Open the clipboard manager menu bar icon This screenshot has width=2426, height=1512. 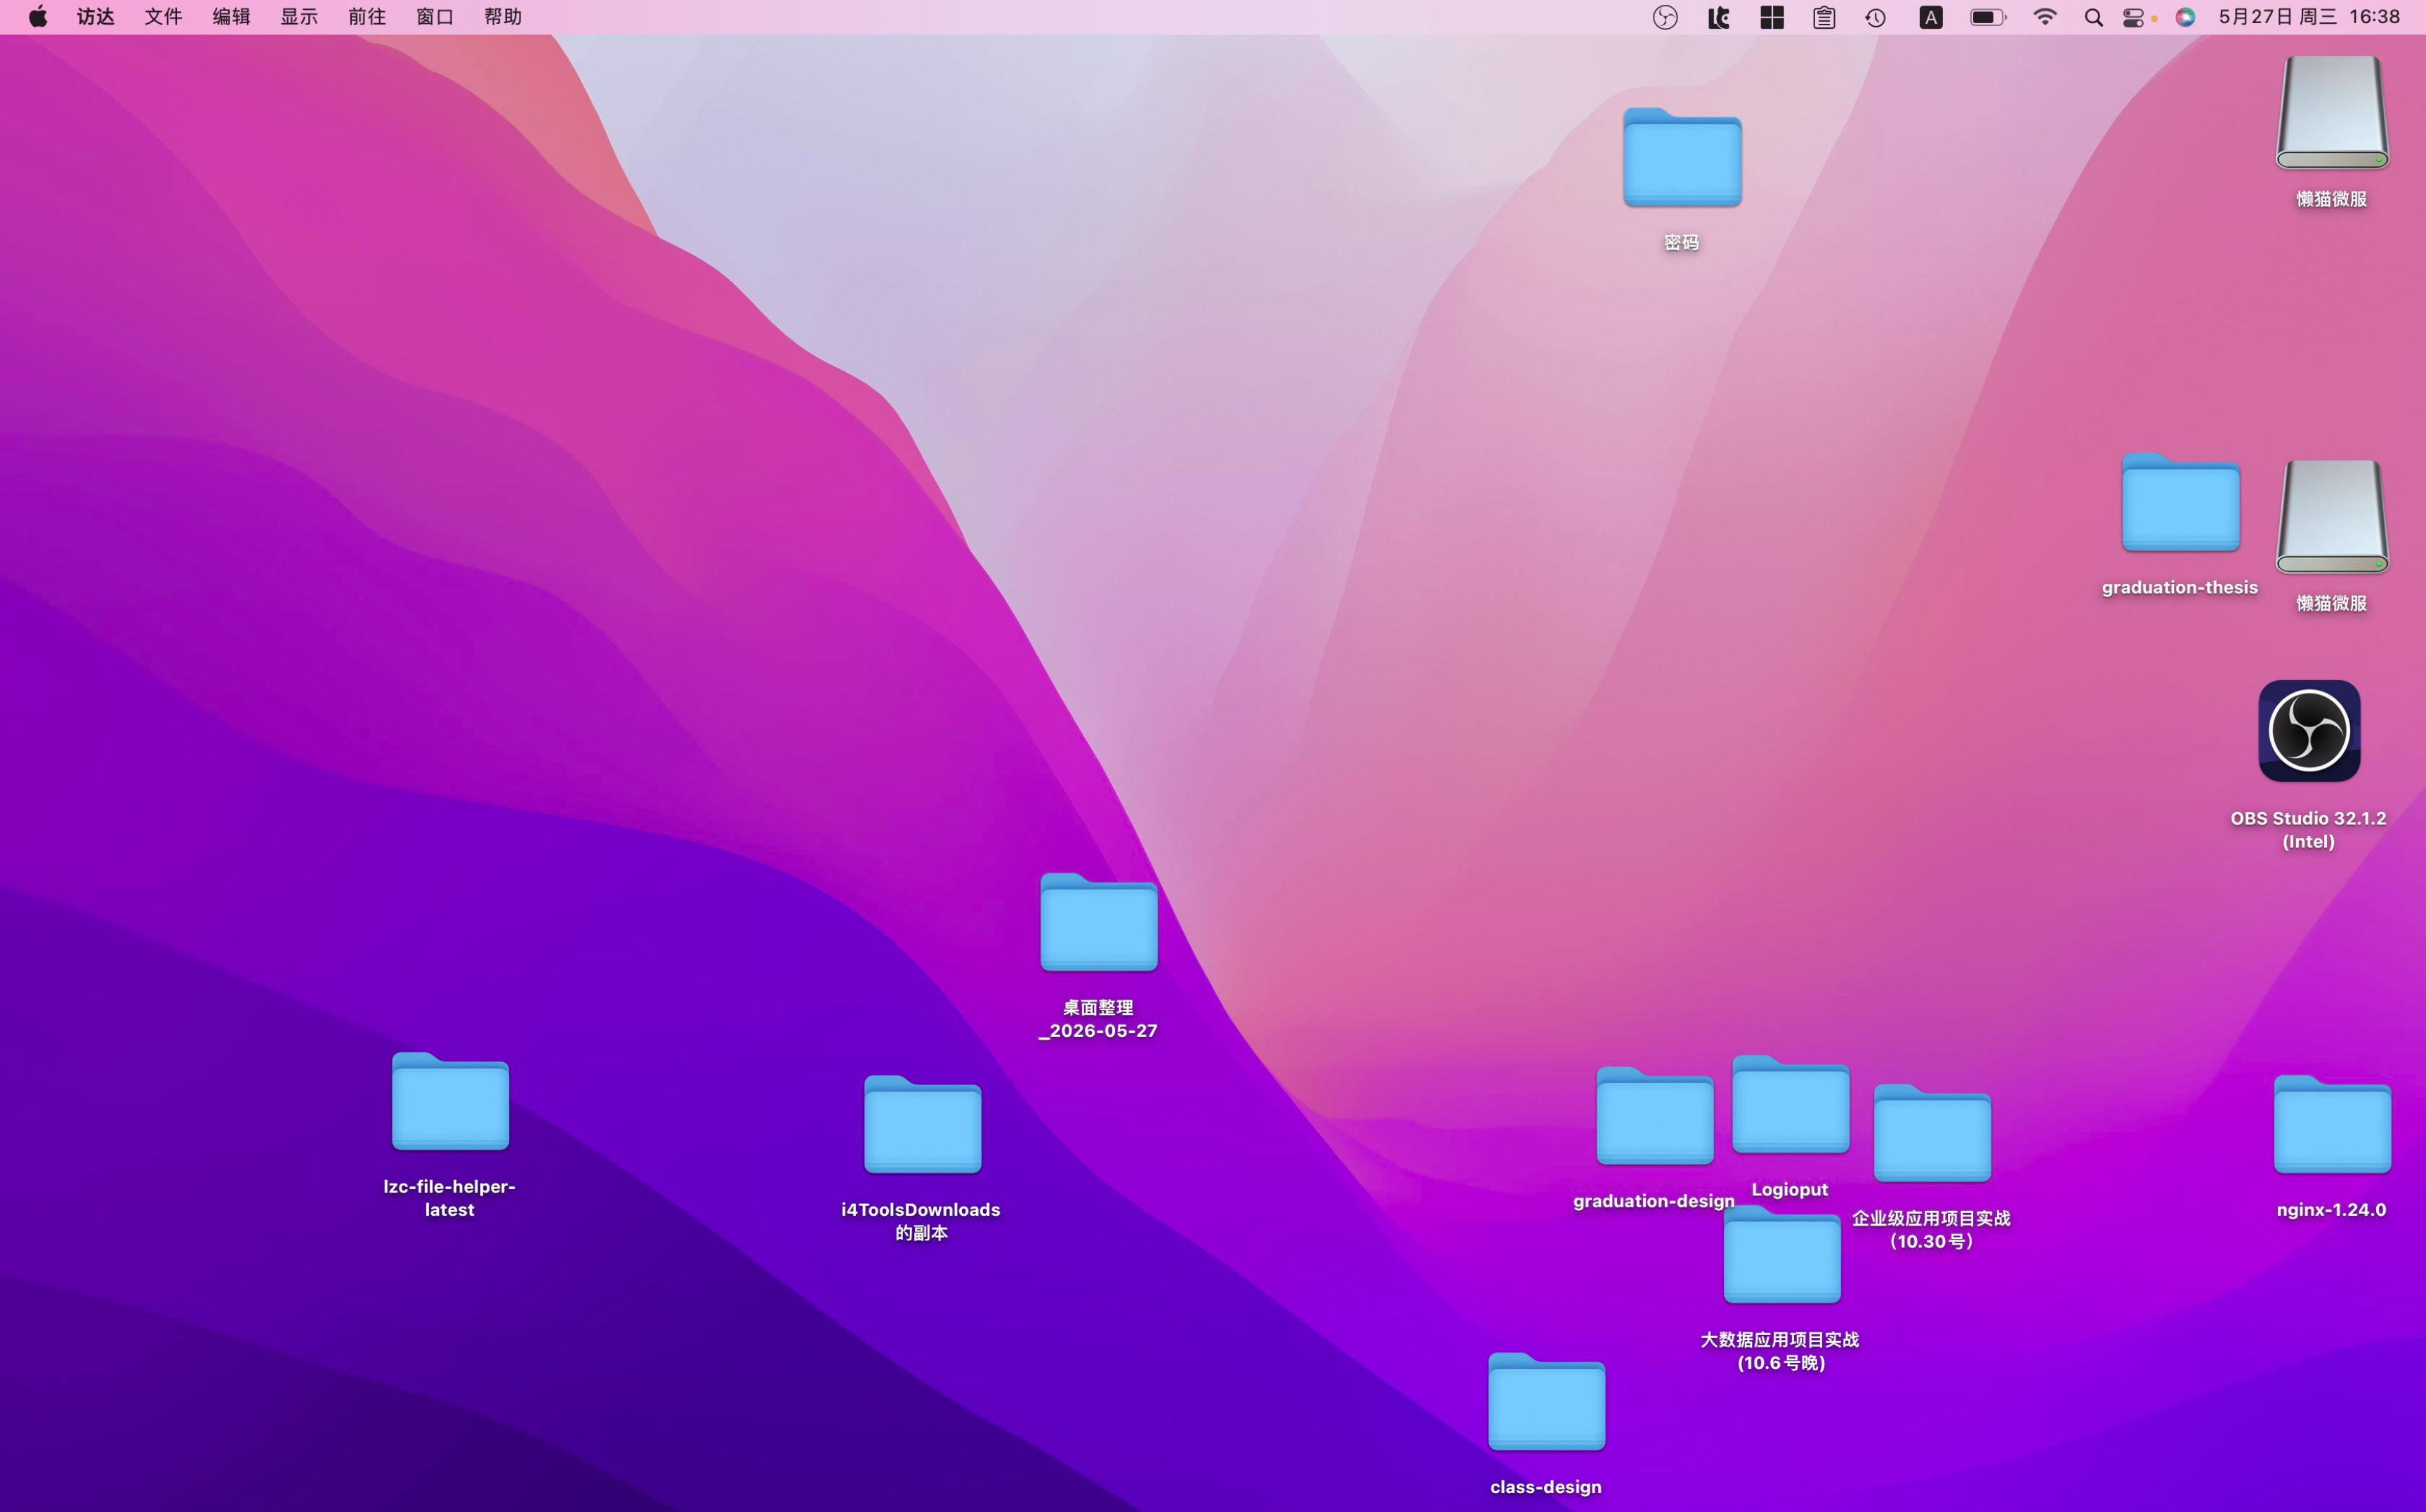point(1824,17)
